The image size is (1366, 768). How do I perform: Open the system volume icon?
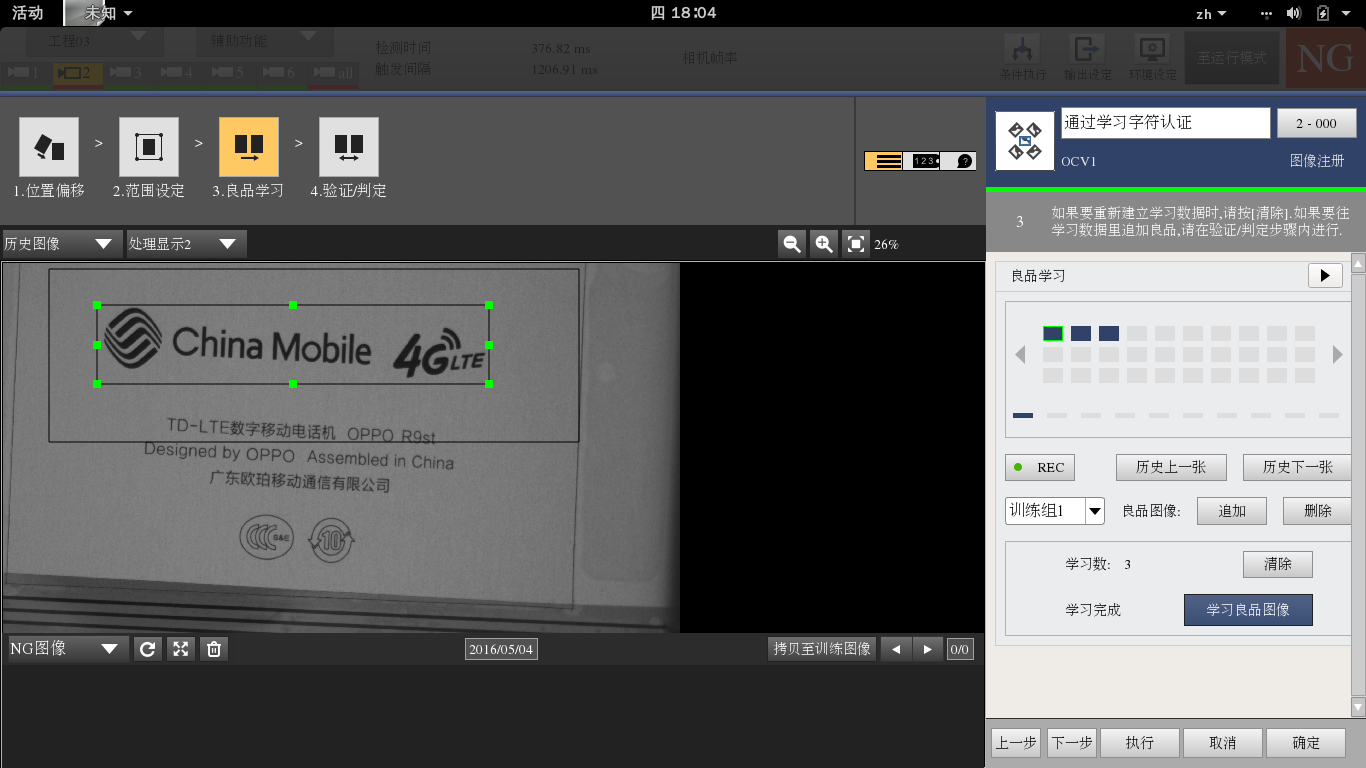1294,13
